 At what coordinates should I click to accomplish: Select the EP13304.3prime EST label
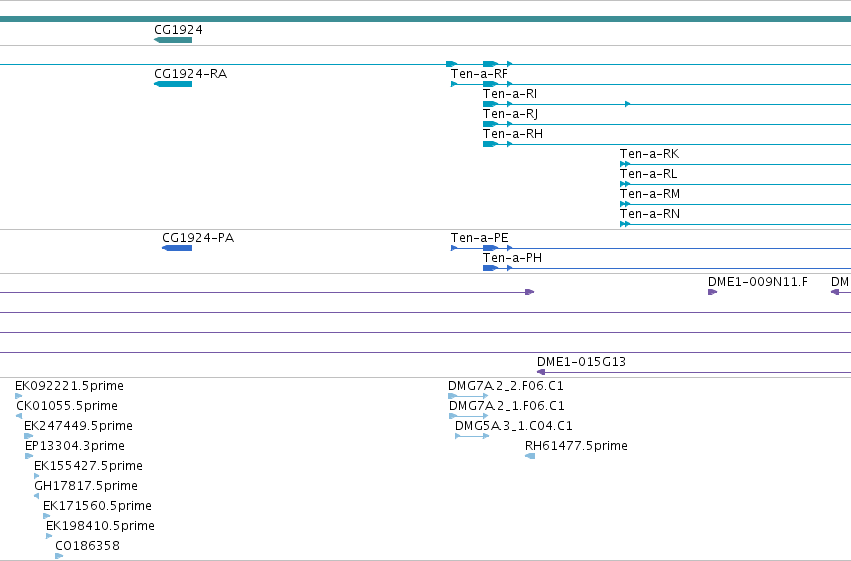[75, 447]
